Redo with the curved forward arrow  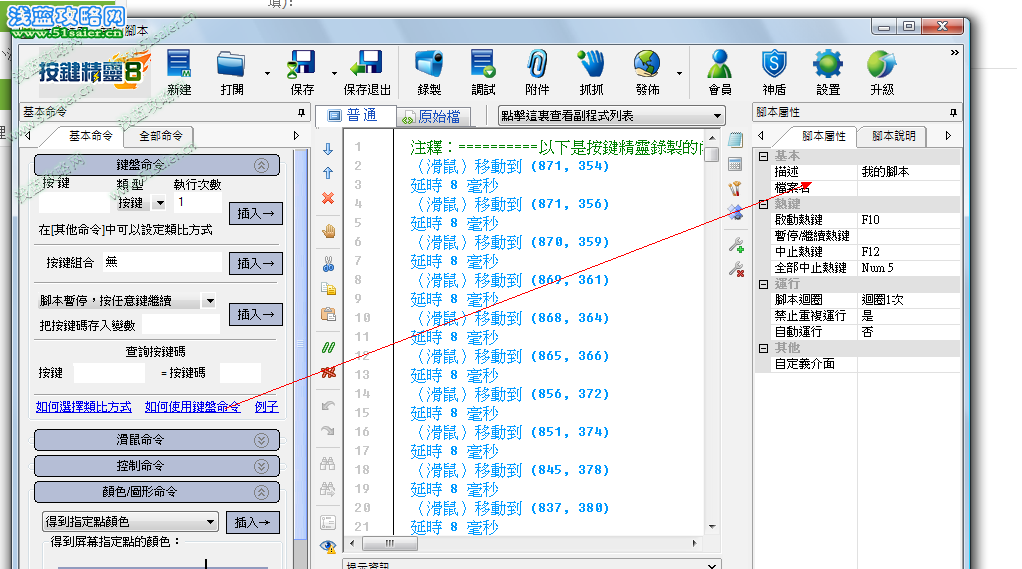coord(328,430)
